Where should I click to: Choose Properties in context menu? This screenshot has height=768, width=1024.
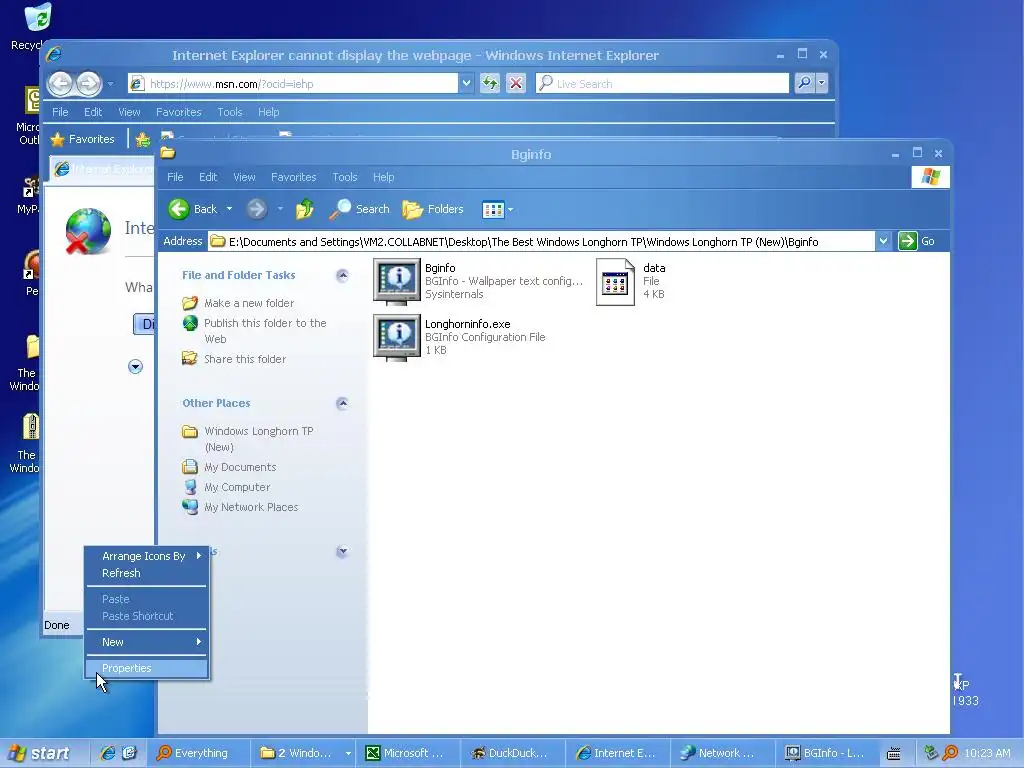coord(147,668)
